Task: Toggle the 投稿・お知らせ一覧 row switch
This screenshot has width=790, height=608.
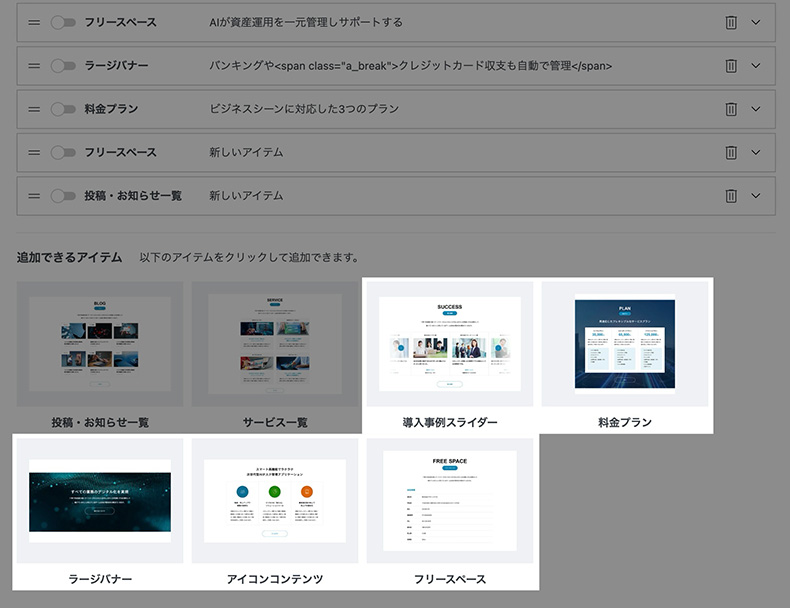Action: 63,196
